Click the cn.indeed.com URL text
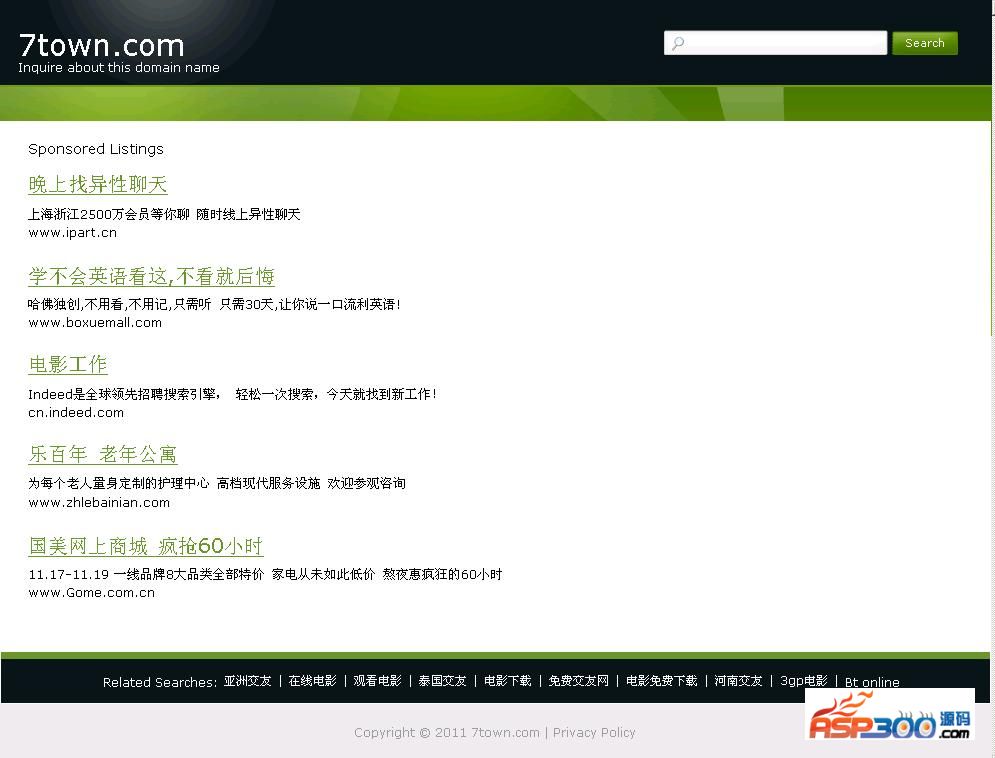This screenshot has width=995, height=758. [x=76, y=413]
